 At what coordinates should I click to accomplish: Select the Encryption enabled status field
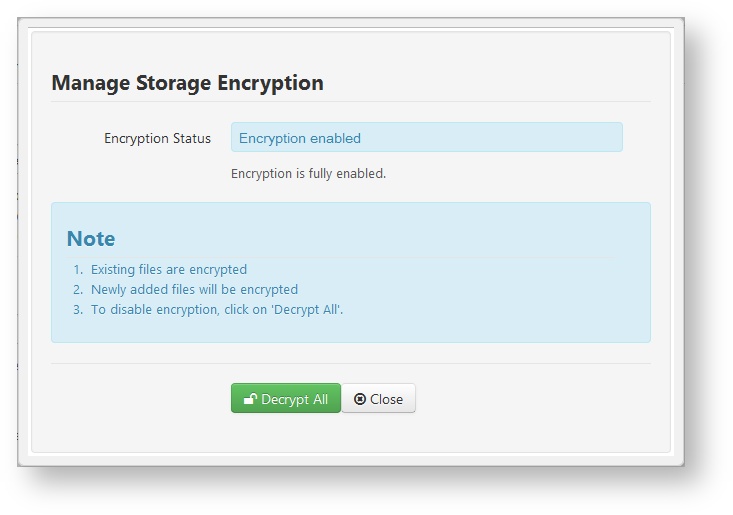click(x=426, y=137)
